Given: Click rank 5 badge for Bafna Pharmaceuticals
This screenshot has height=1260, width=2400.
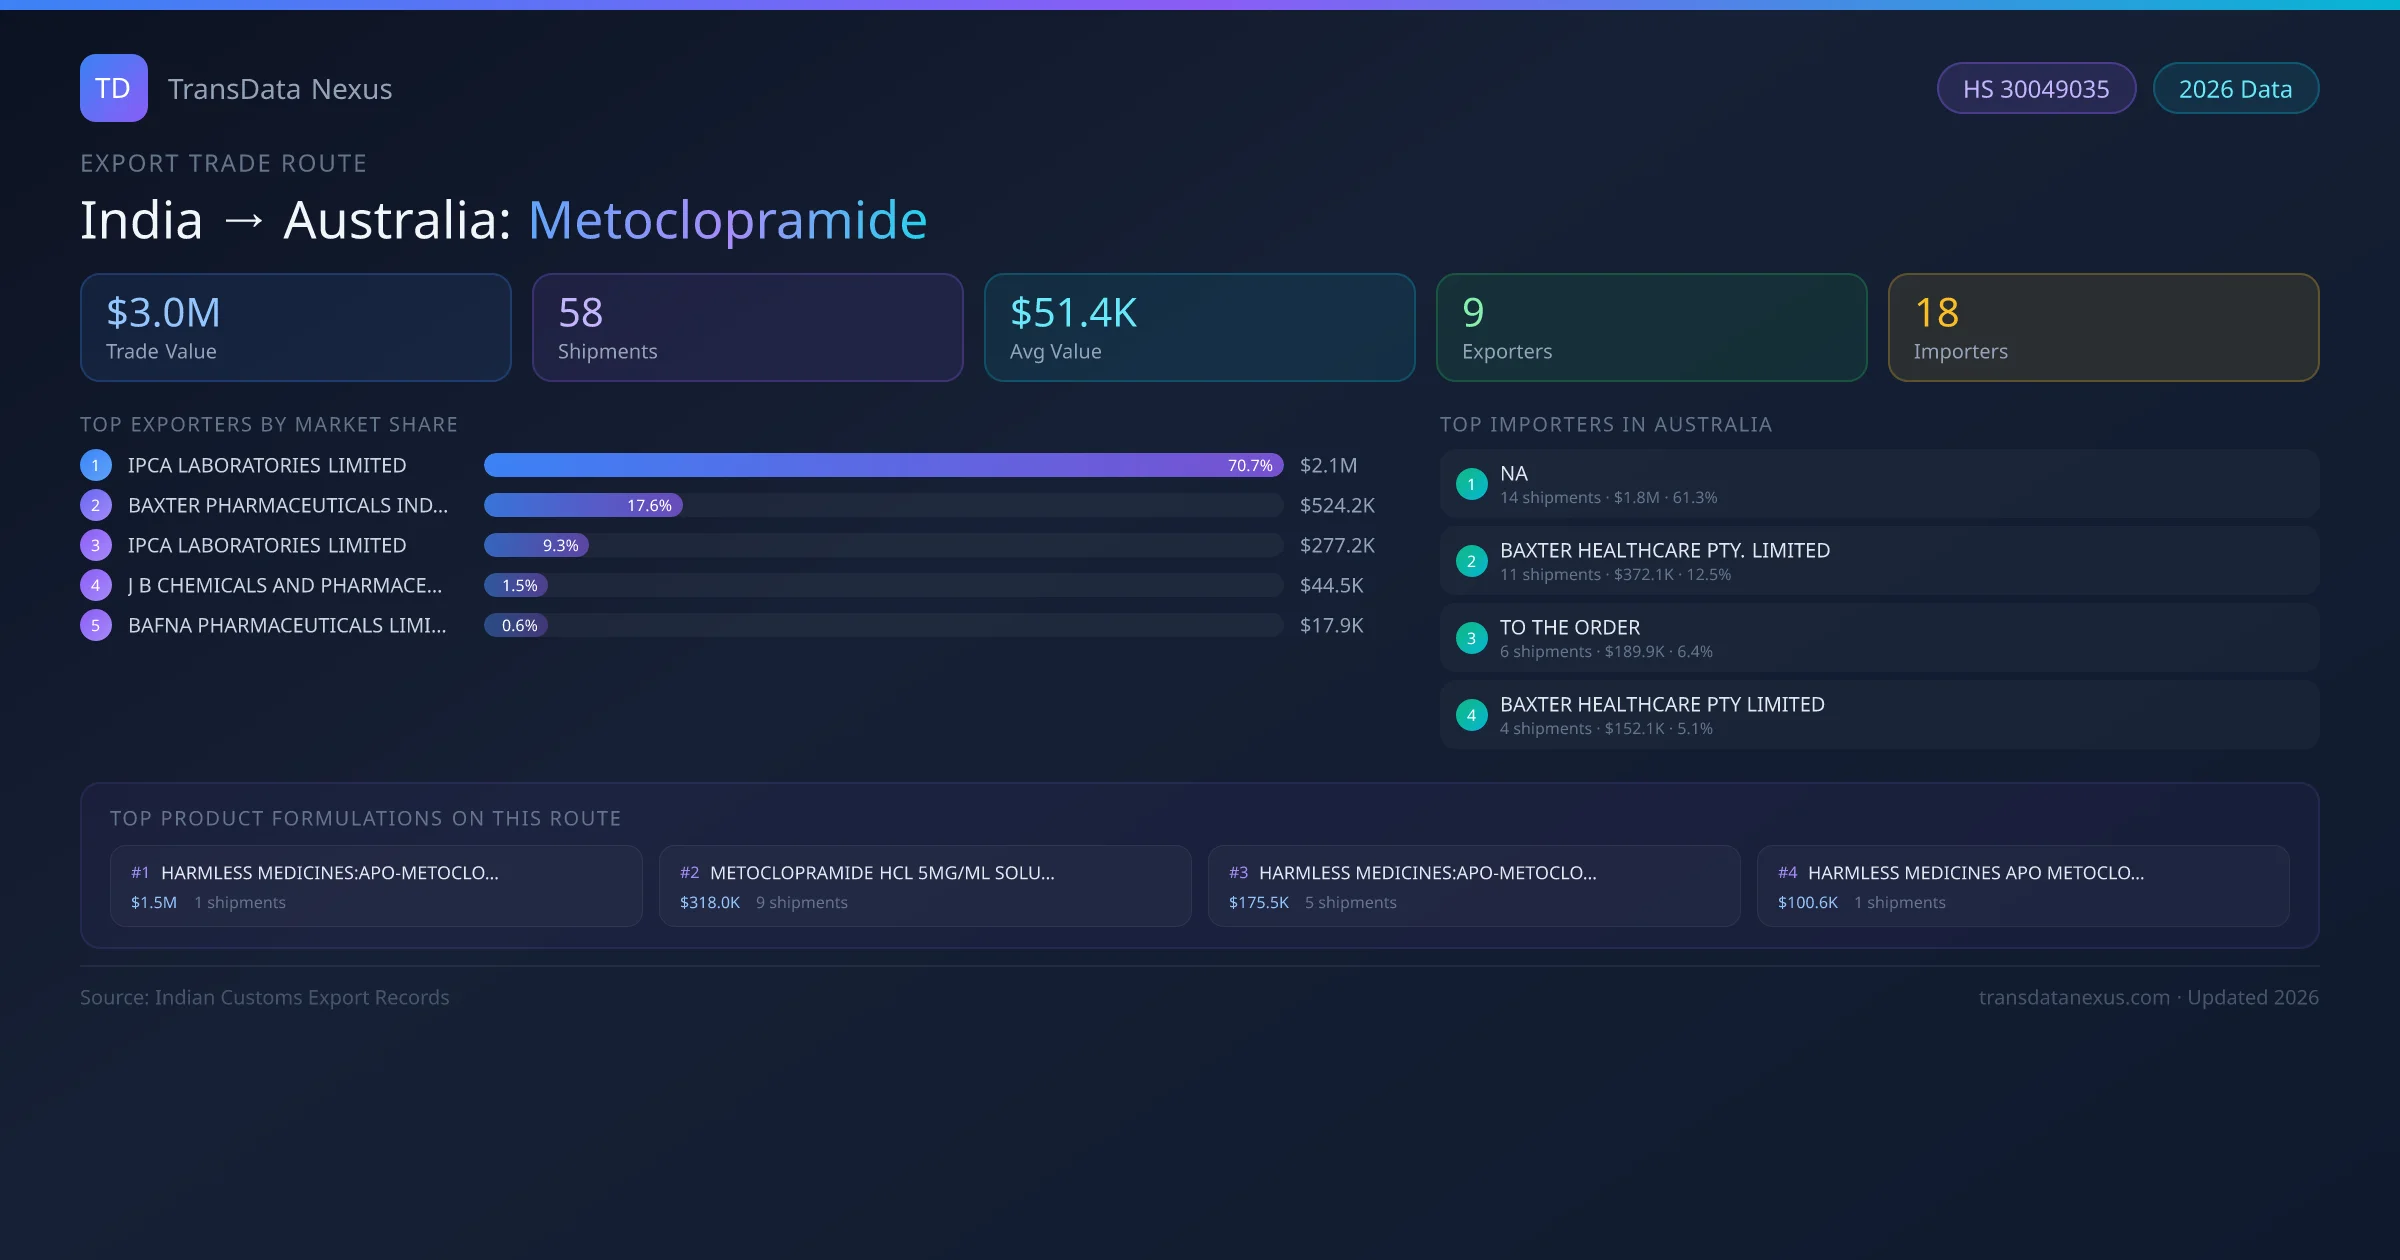Looking at the screenshot, I should (x=95, y=625).
